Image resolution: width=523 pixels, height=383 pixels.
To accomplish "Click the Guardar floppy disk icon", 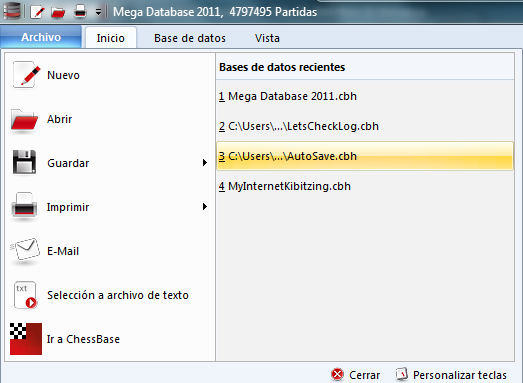I will point(24,162).
